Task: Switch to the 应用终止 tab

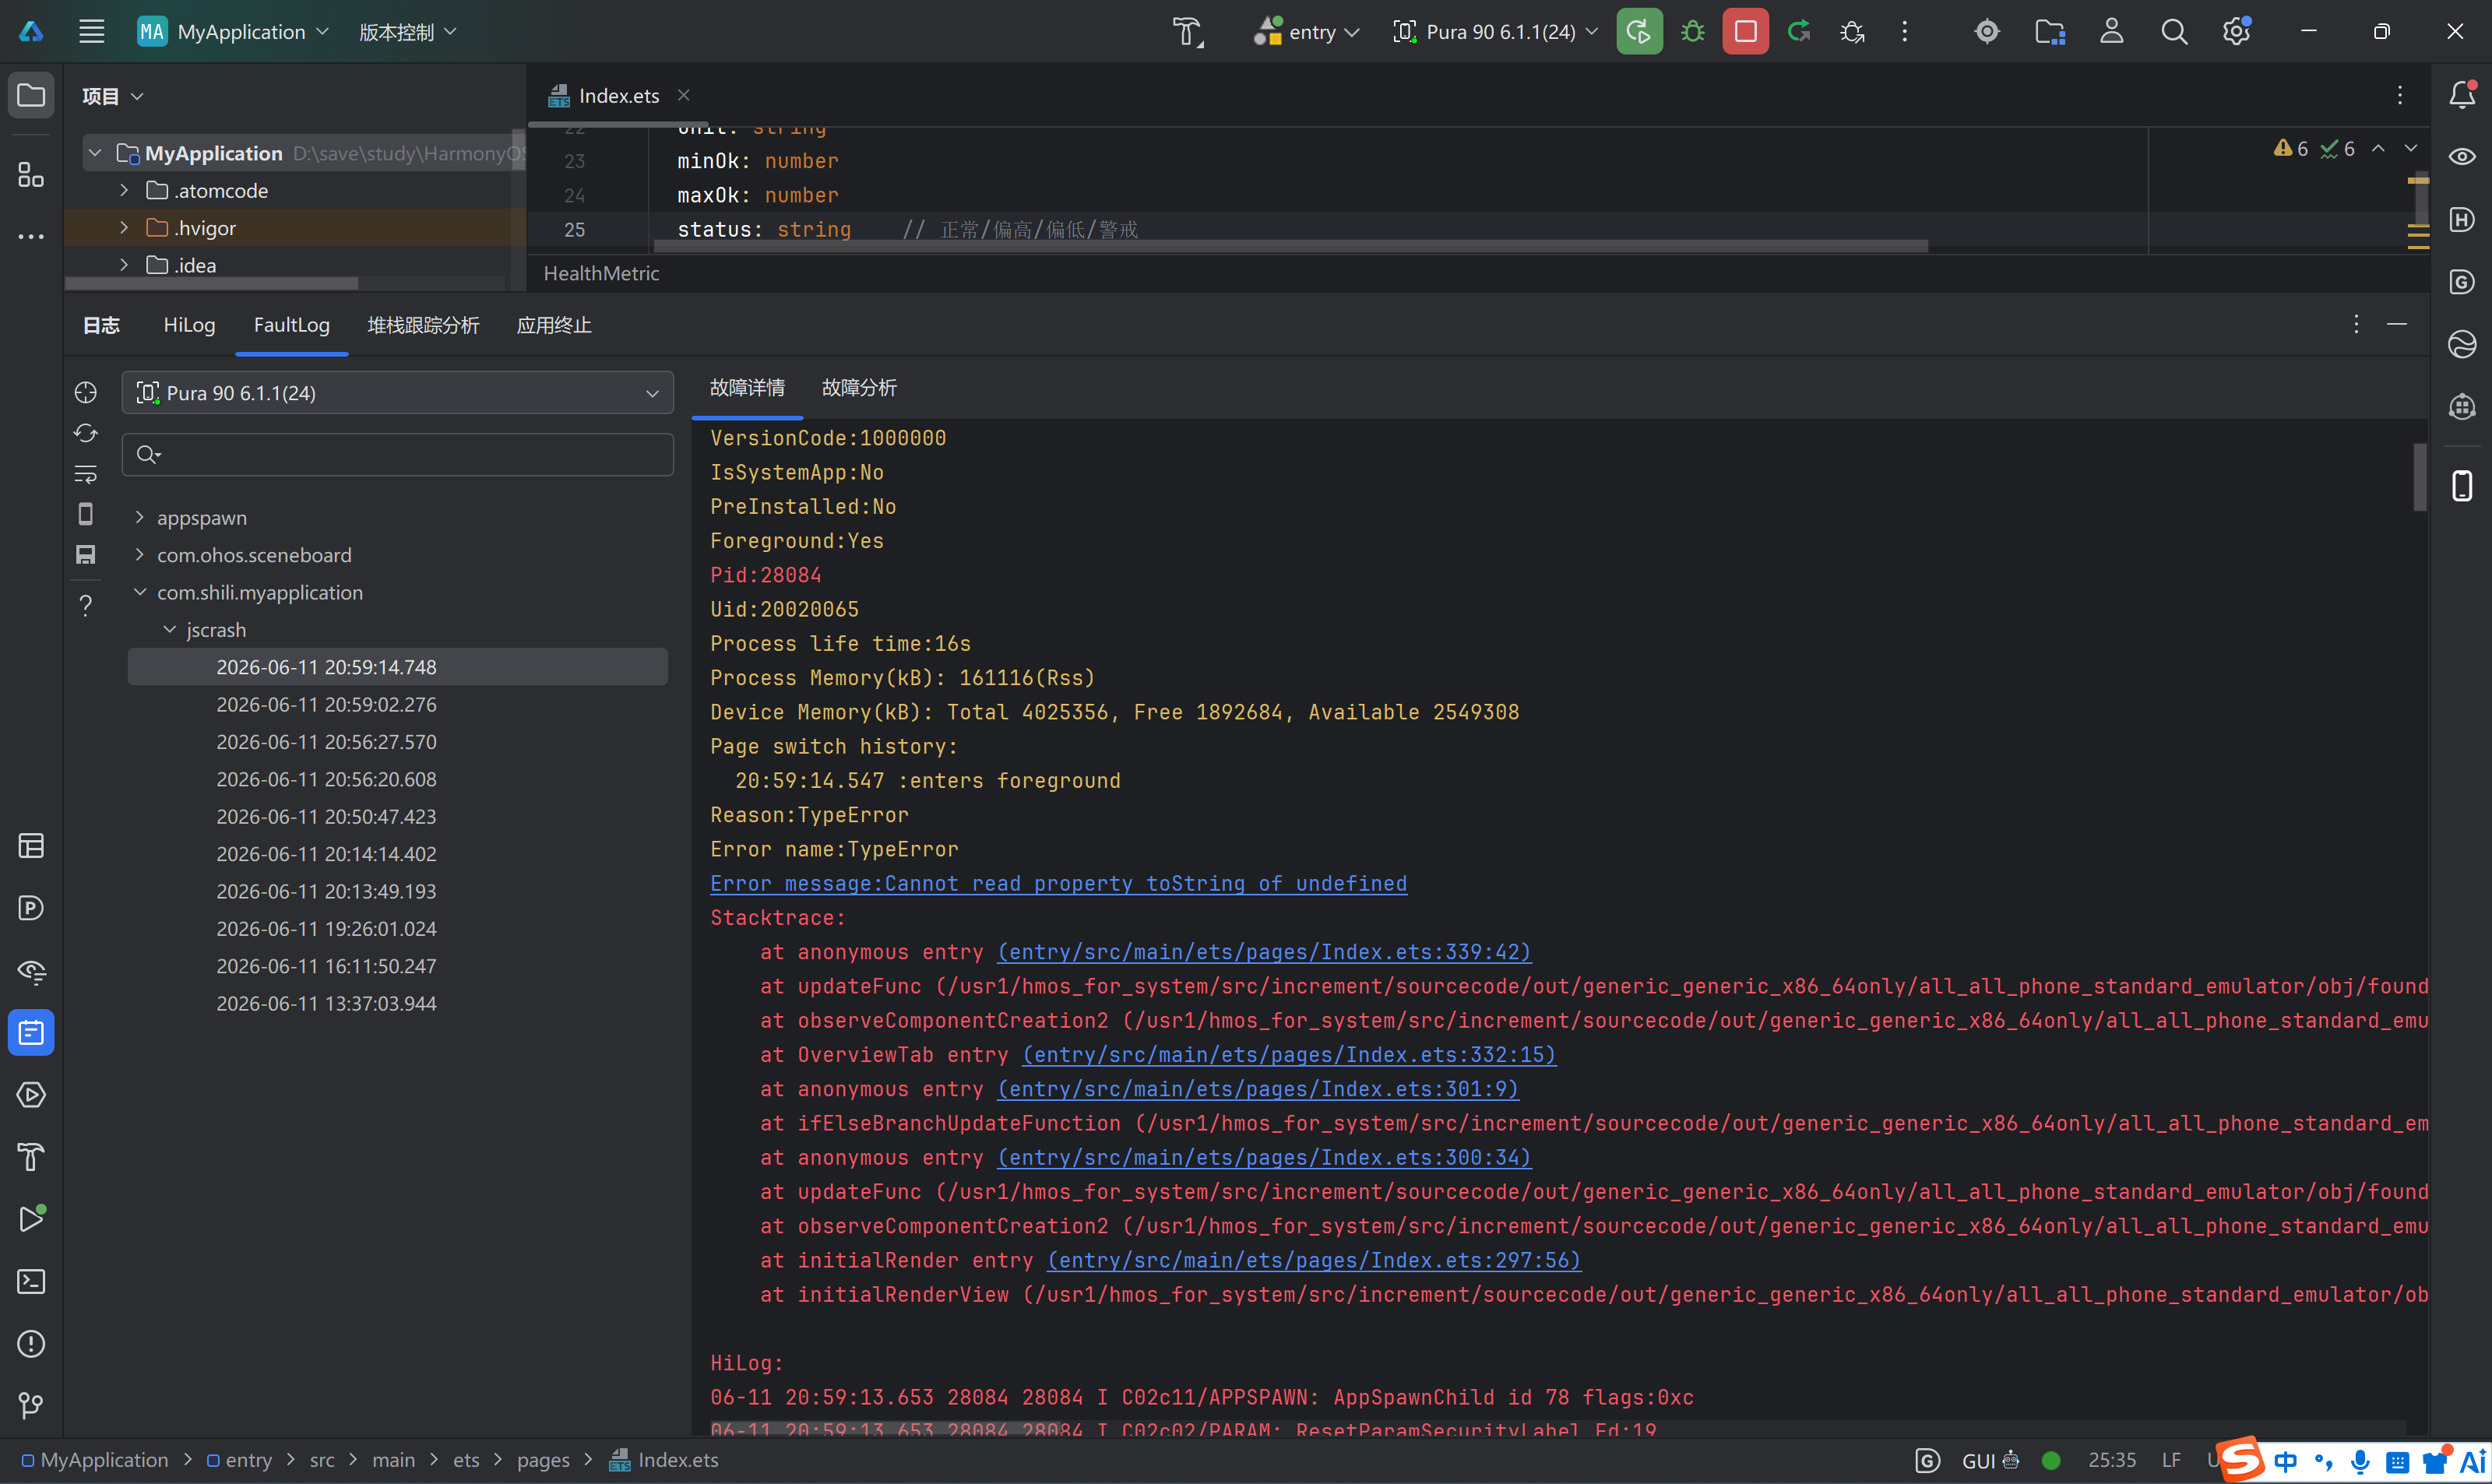Action: click(554, 325)
